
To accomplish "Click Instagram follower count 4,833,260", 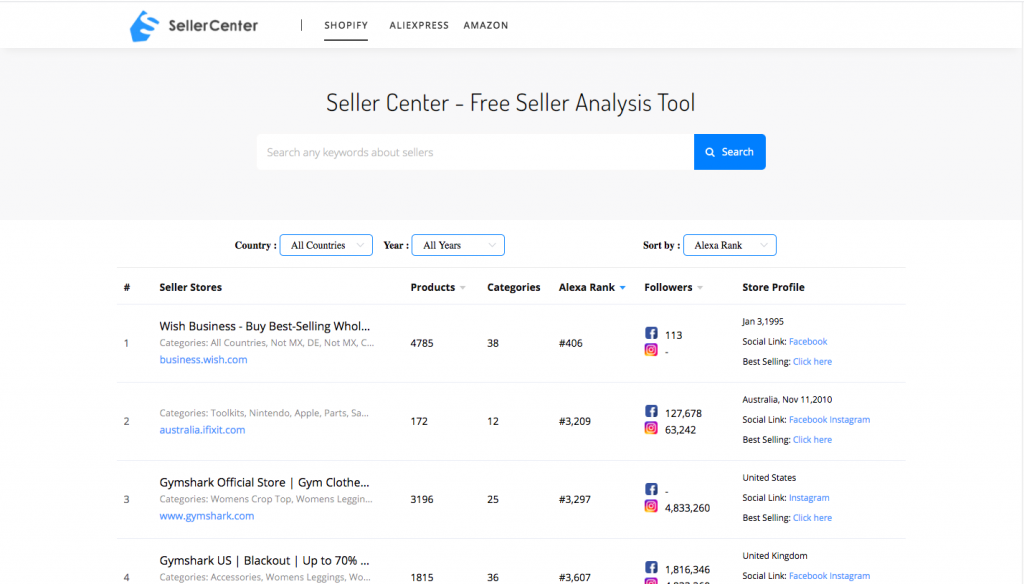I will [687, 508].
